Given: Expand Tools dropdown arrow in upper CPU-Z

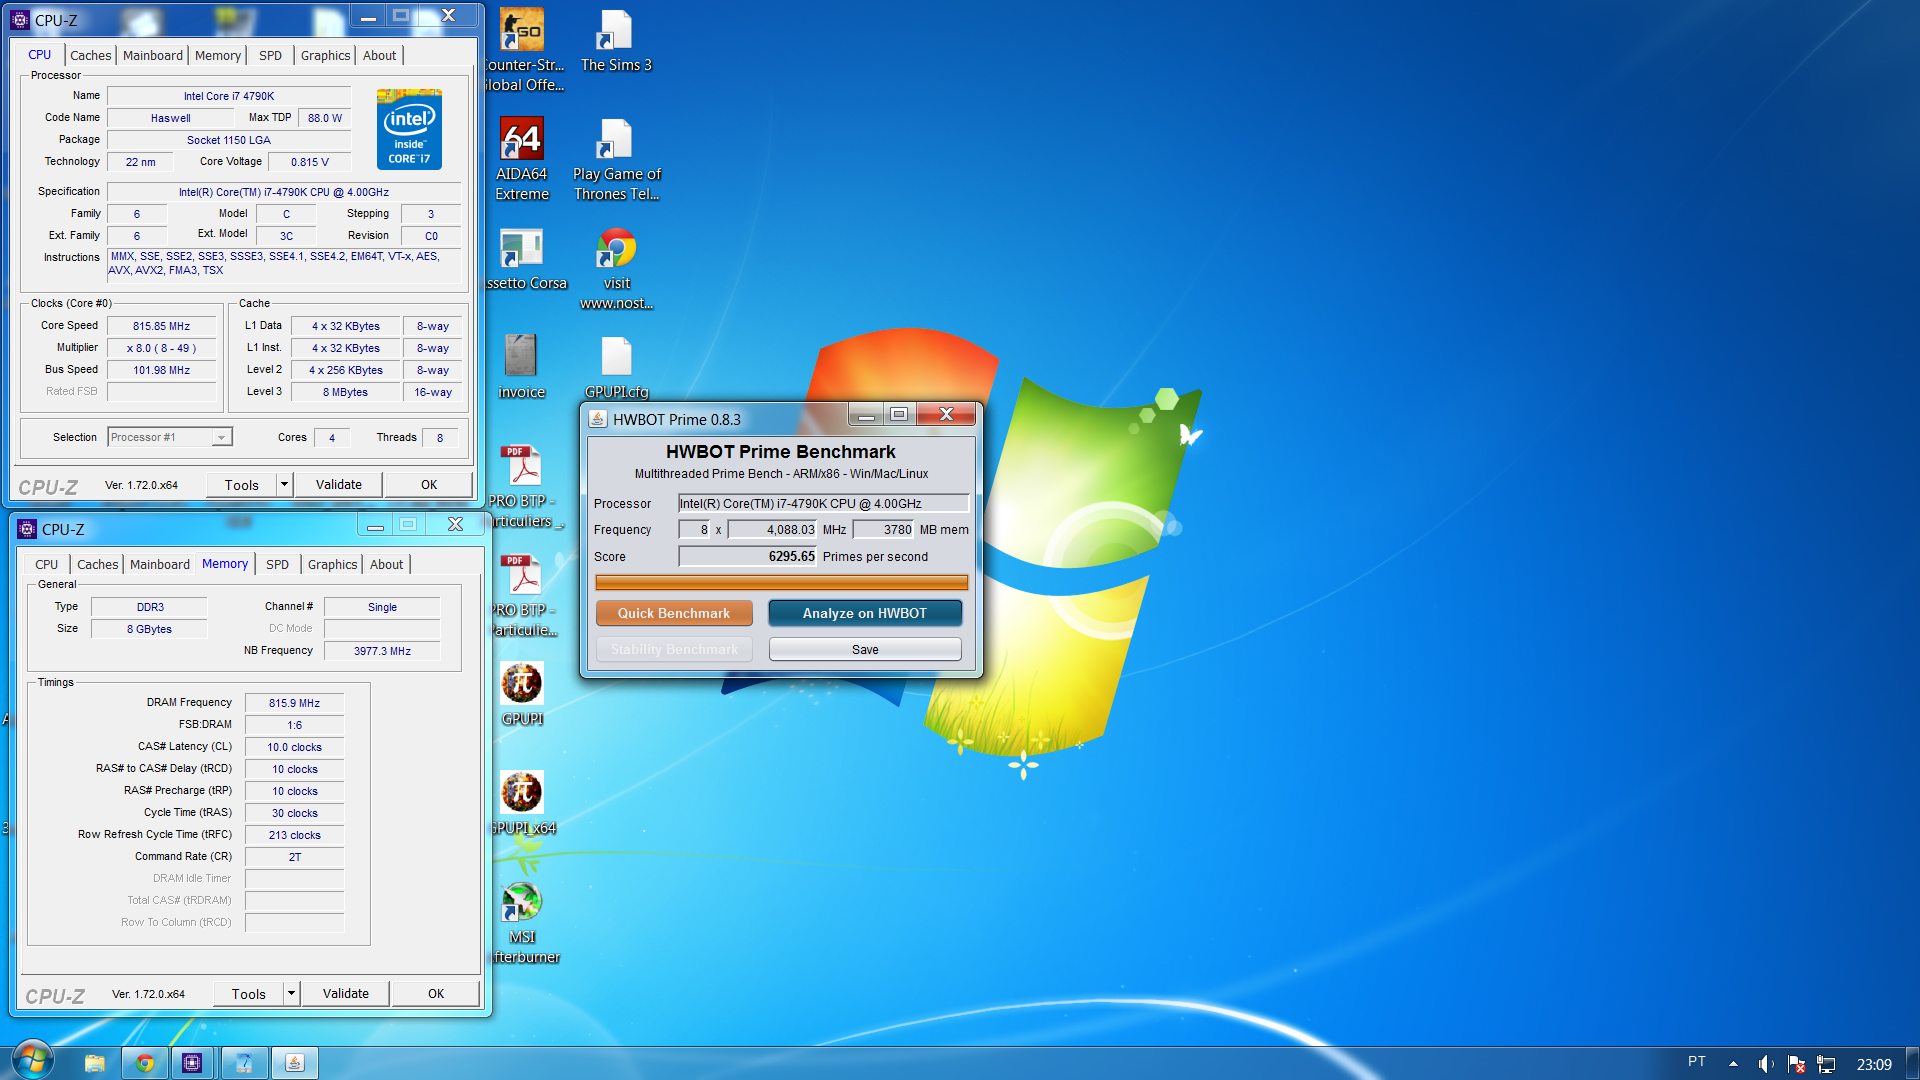Looking at the screenshot, I should [x=284, y=485].
